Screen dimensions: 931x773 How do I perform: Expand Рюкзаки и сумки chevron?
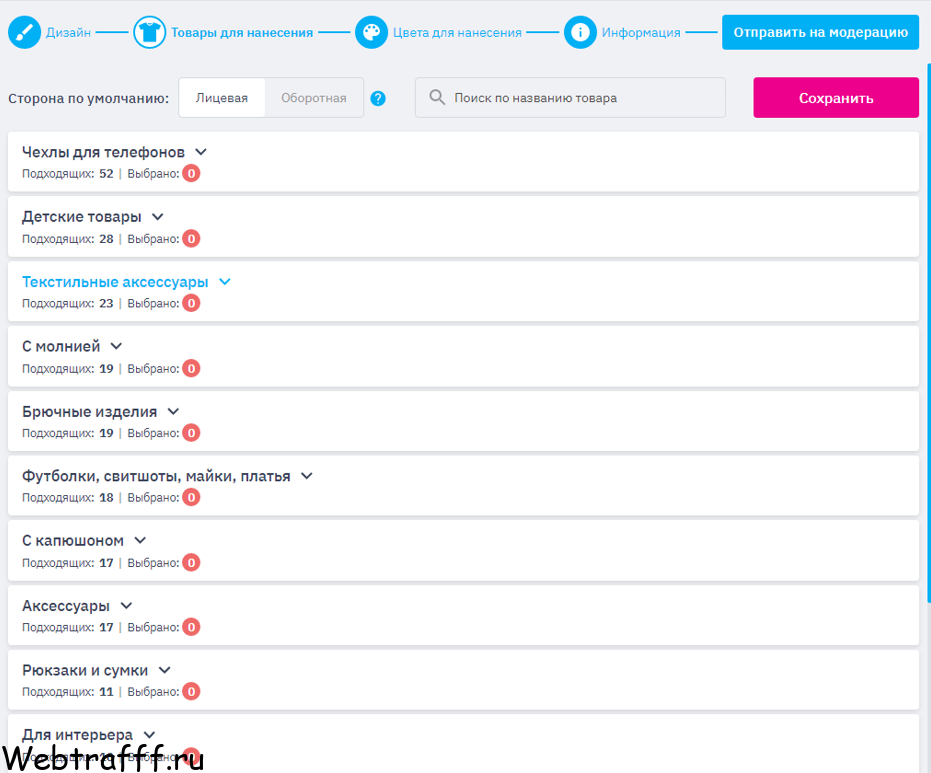(164, 670)
